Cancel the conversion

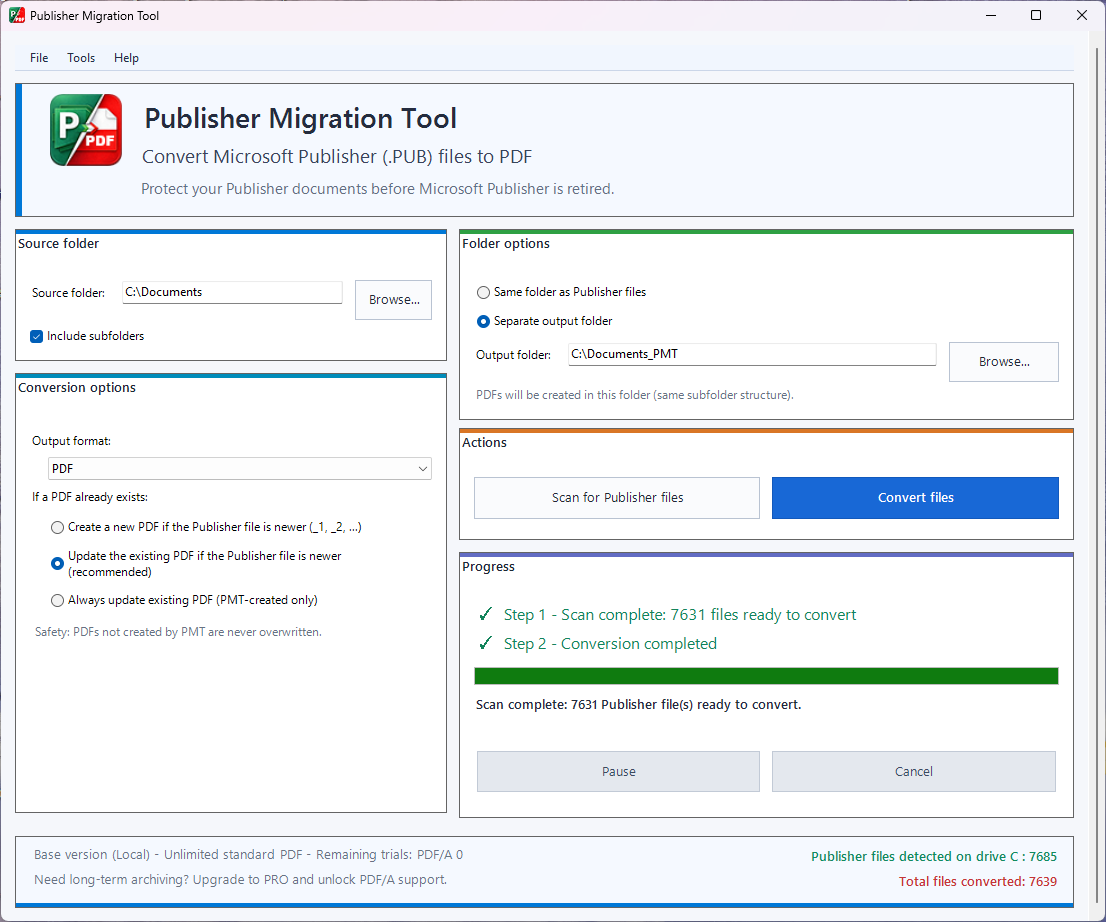(x=914, y=772)
